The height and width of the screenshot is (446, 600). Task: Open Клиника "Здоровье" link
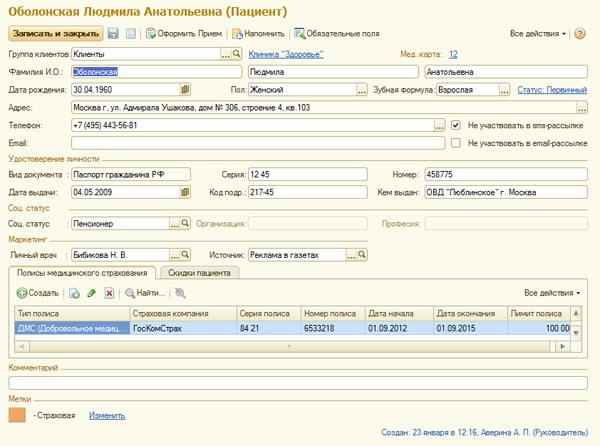point(286,54)
